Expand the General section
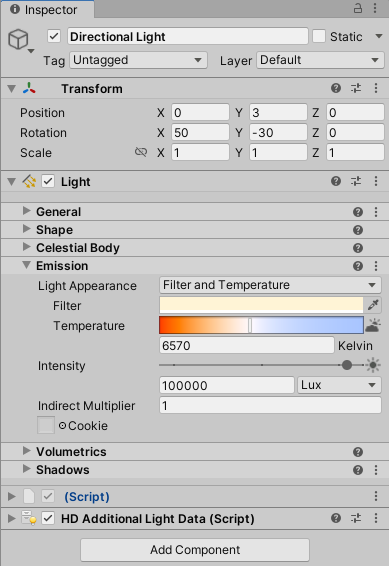 click(x=26, y=211)
